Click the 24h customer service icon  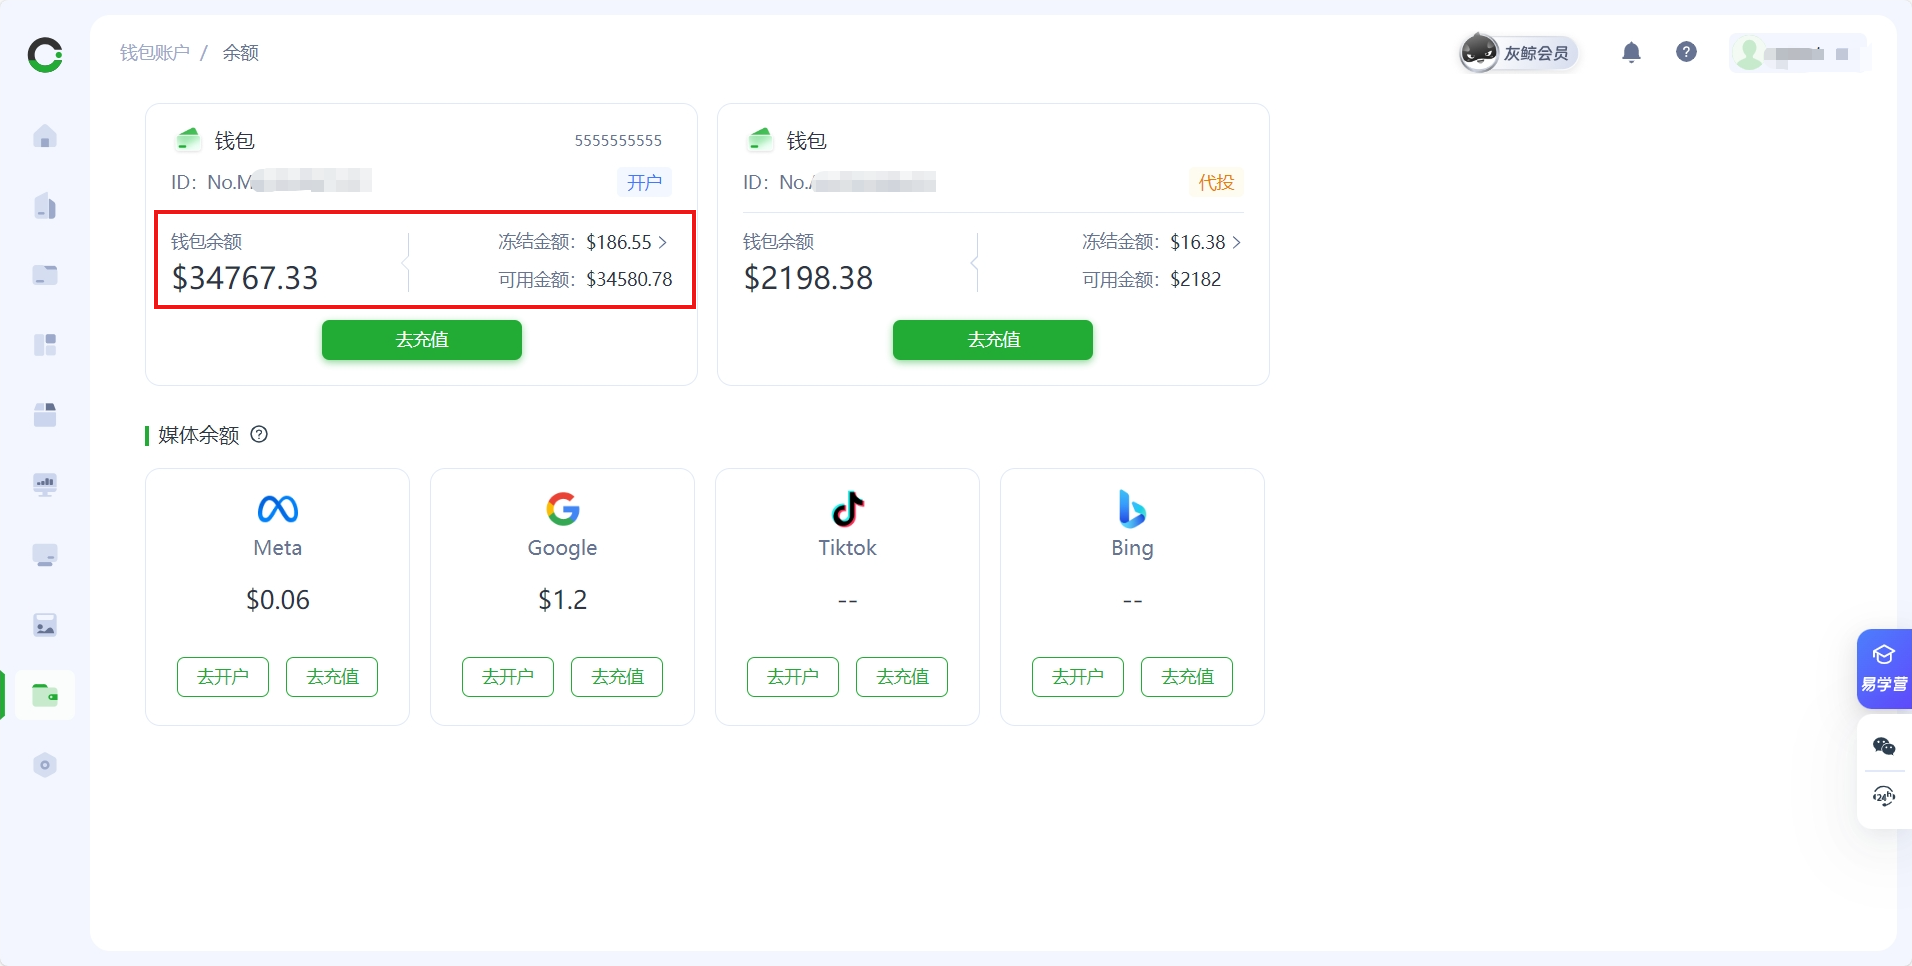[x=1884, y=797]
